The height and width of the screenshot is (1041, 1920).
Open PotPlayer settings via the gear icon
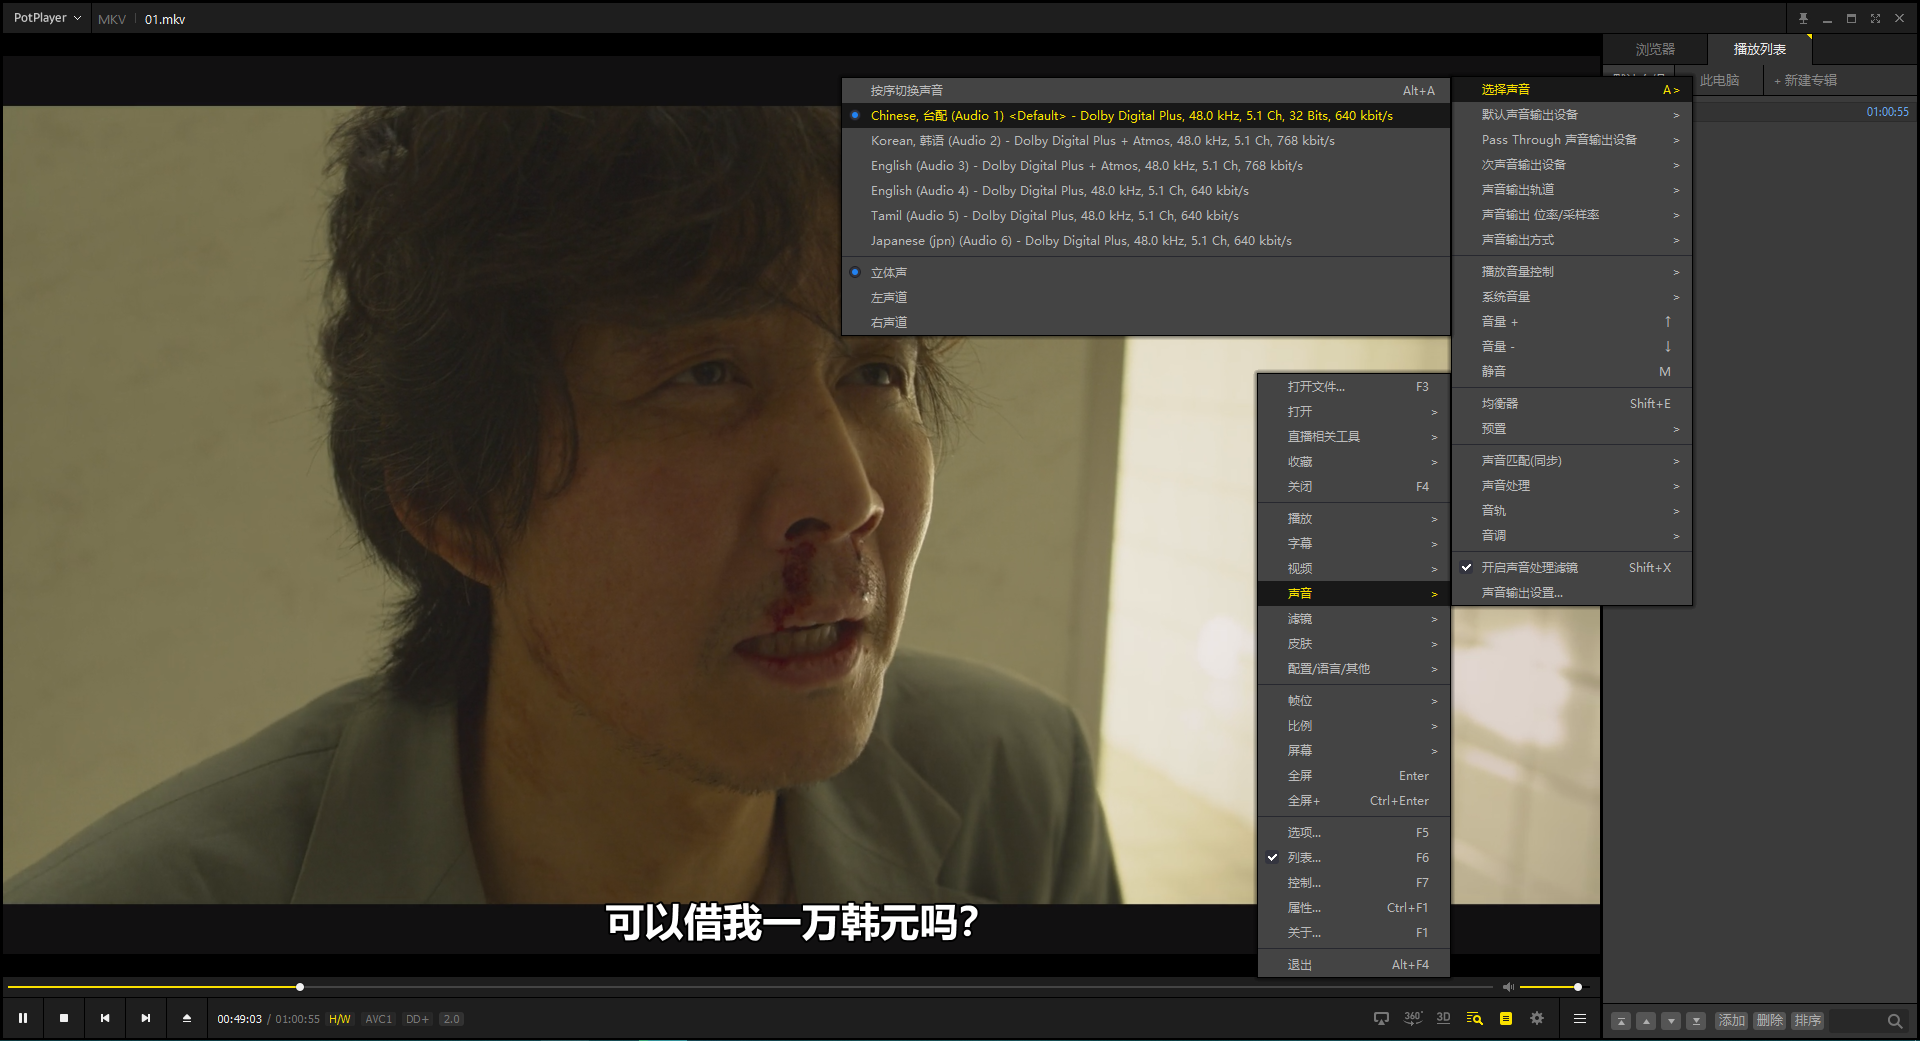[x=1536, y=1018]
